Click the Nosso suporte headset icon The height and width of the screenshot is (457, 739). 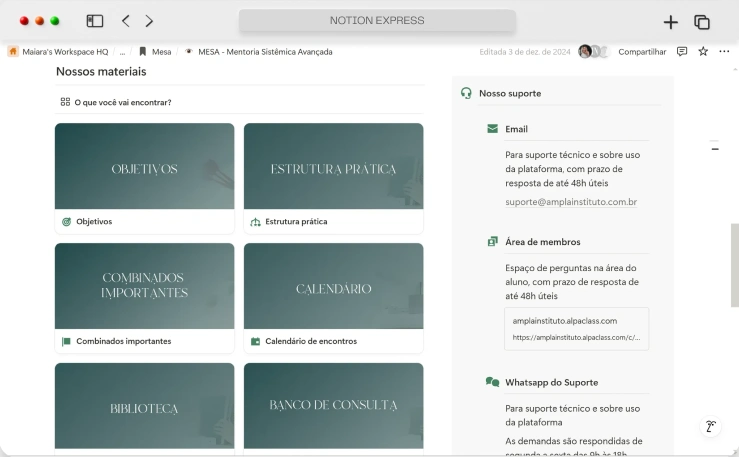pyautogui.click(x=466, y=93)
